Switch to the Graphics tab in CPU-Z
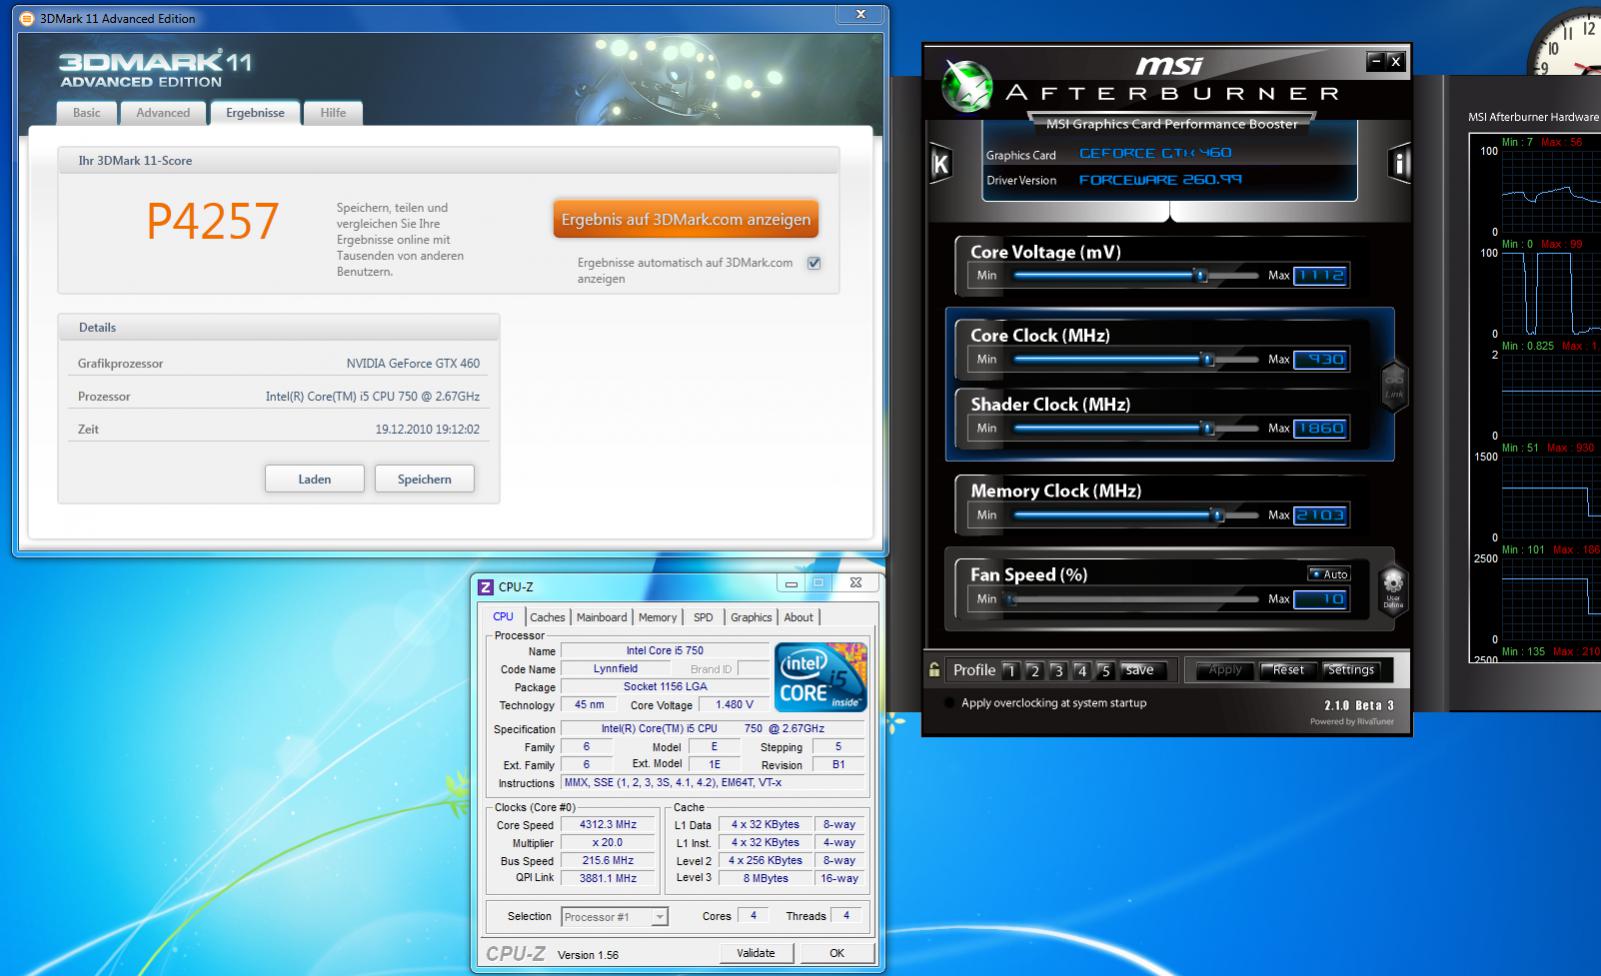This screenshot has height=976, width=1601. click(751, 618)
